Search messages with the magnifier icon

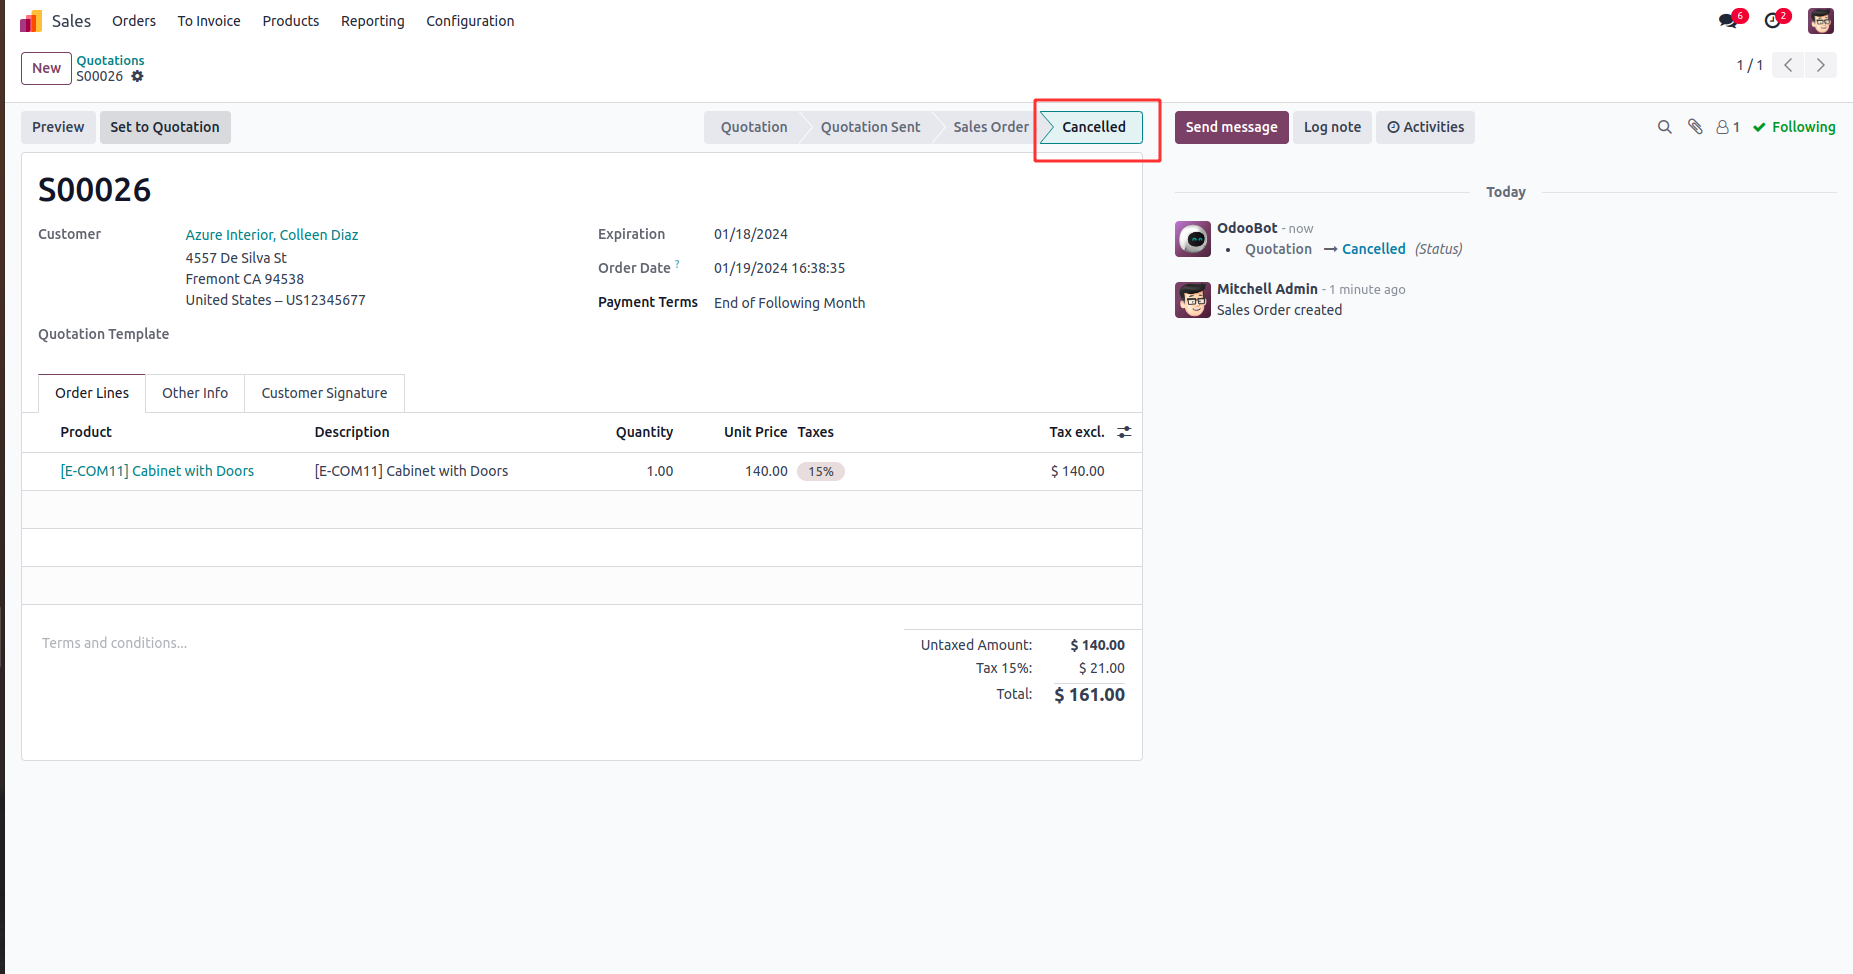point(1664,127)
